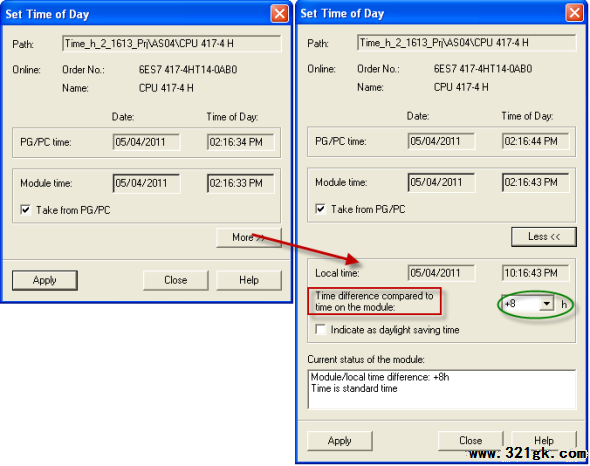Collapse dialog with the Less << button
Image resolution: width=590 pixels, height=466 pixels.
[544, 237]
